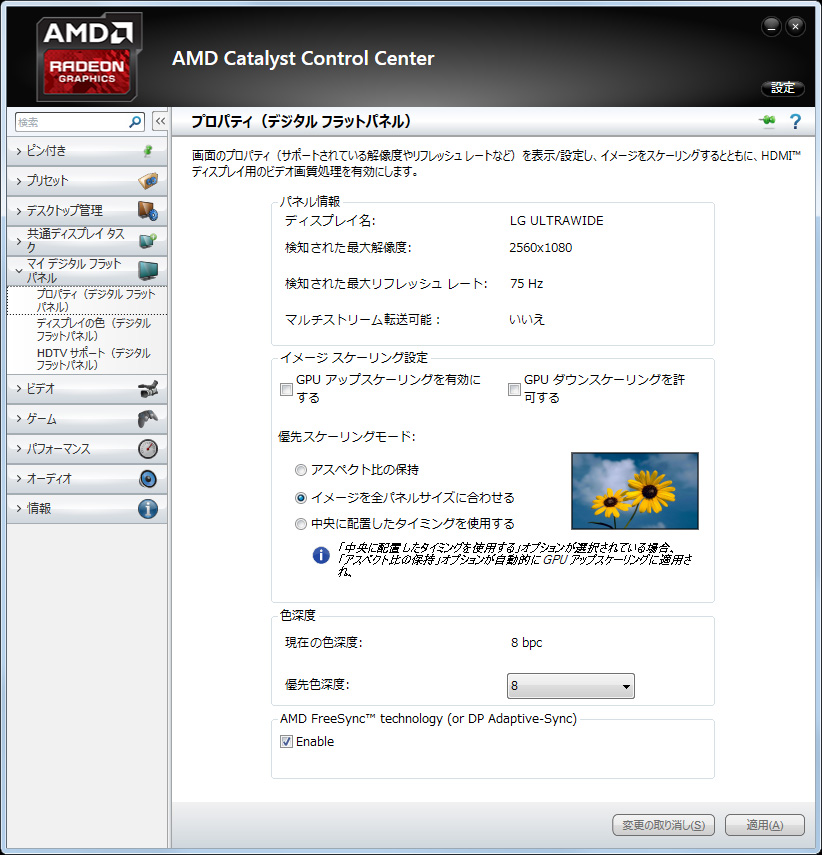Expand the デスクトップ管理 section
This screenshot has width=822, height=855.
tap(87, 210)
